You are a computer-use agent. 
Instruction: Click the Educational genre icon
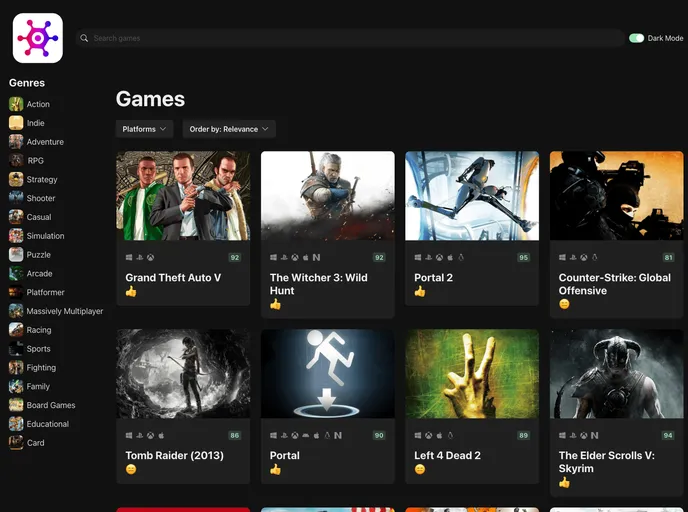click(16, 424)
